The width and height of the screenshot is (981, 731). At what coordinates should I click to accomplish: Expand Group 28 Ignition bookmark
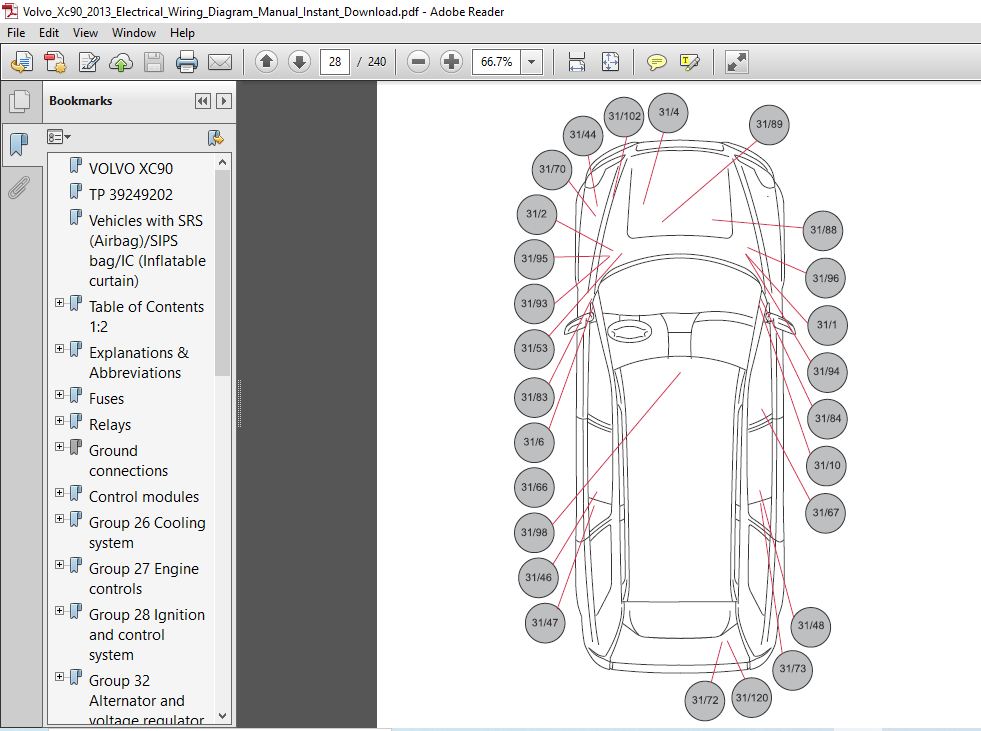tap(59, 611)
